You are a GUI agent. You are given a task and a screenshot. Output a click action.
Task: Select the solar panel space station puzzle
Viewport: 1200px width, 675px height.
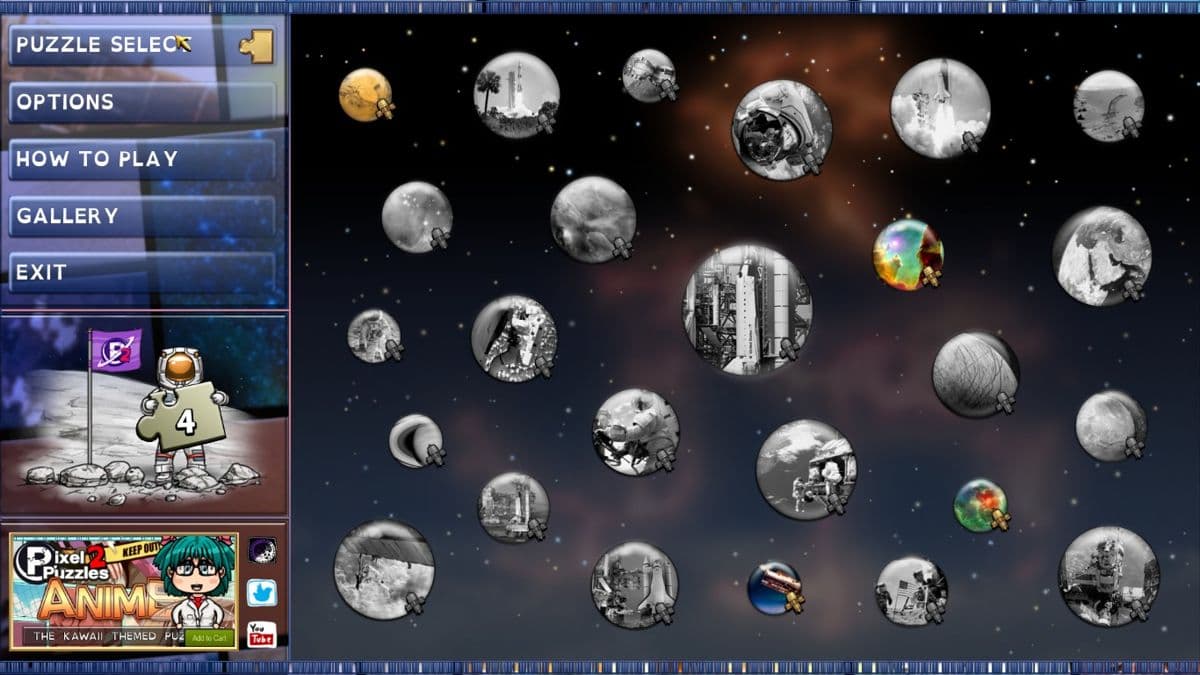pos(384,569)
